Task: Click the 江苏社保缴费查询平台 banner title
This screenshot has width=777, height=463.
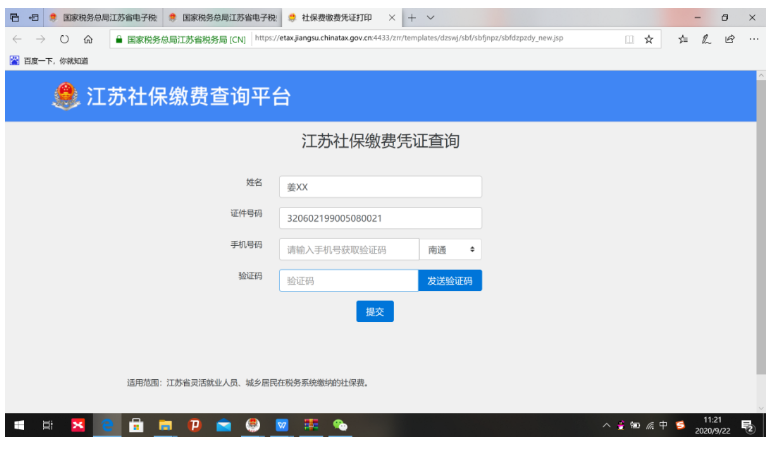Action: [188, 96]
